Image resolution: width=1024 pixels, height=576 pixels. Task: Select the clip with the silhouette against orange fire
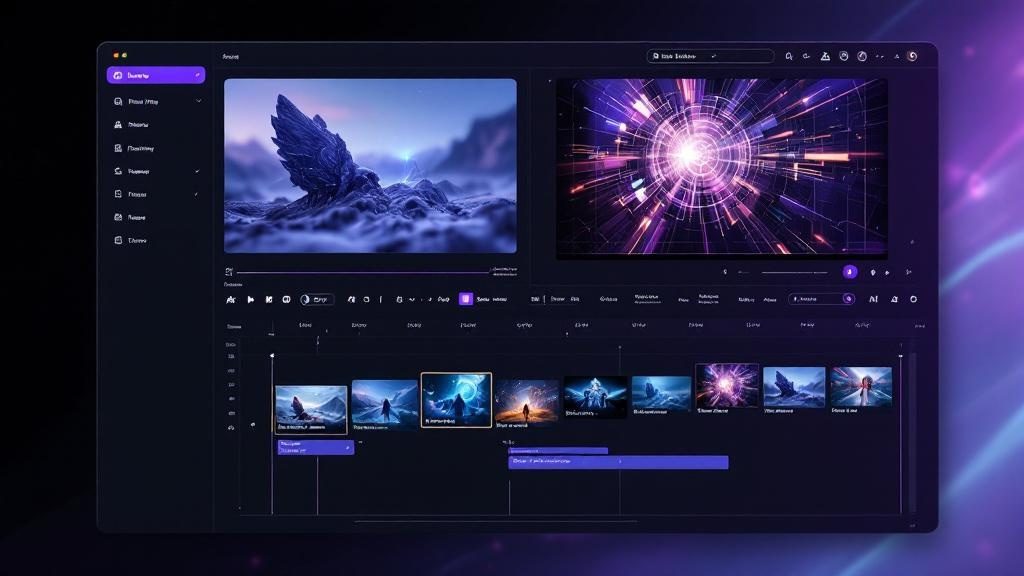(526, 403)
